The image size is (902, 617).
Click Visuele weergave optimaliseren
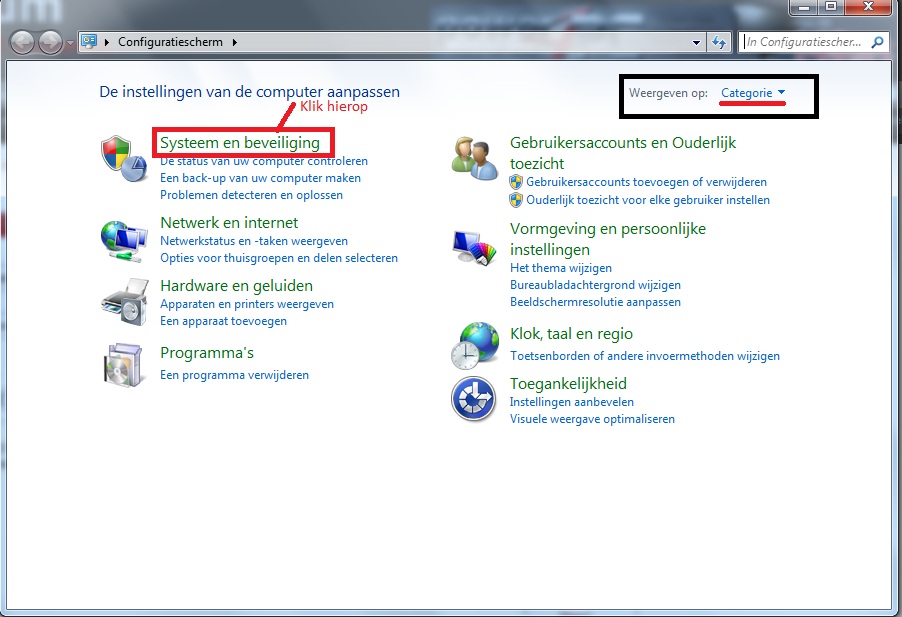pyautogui.click(x=593, y=419)
